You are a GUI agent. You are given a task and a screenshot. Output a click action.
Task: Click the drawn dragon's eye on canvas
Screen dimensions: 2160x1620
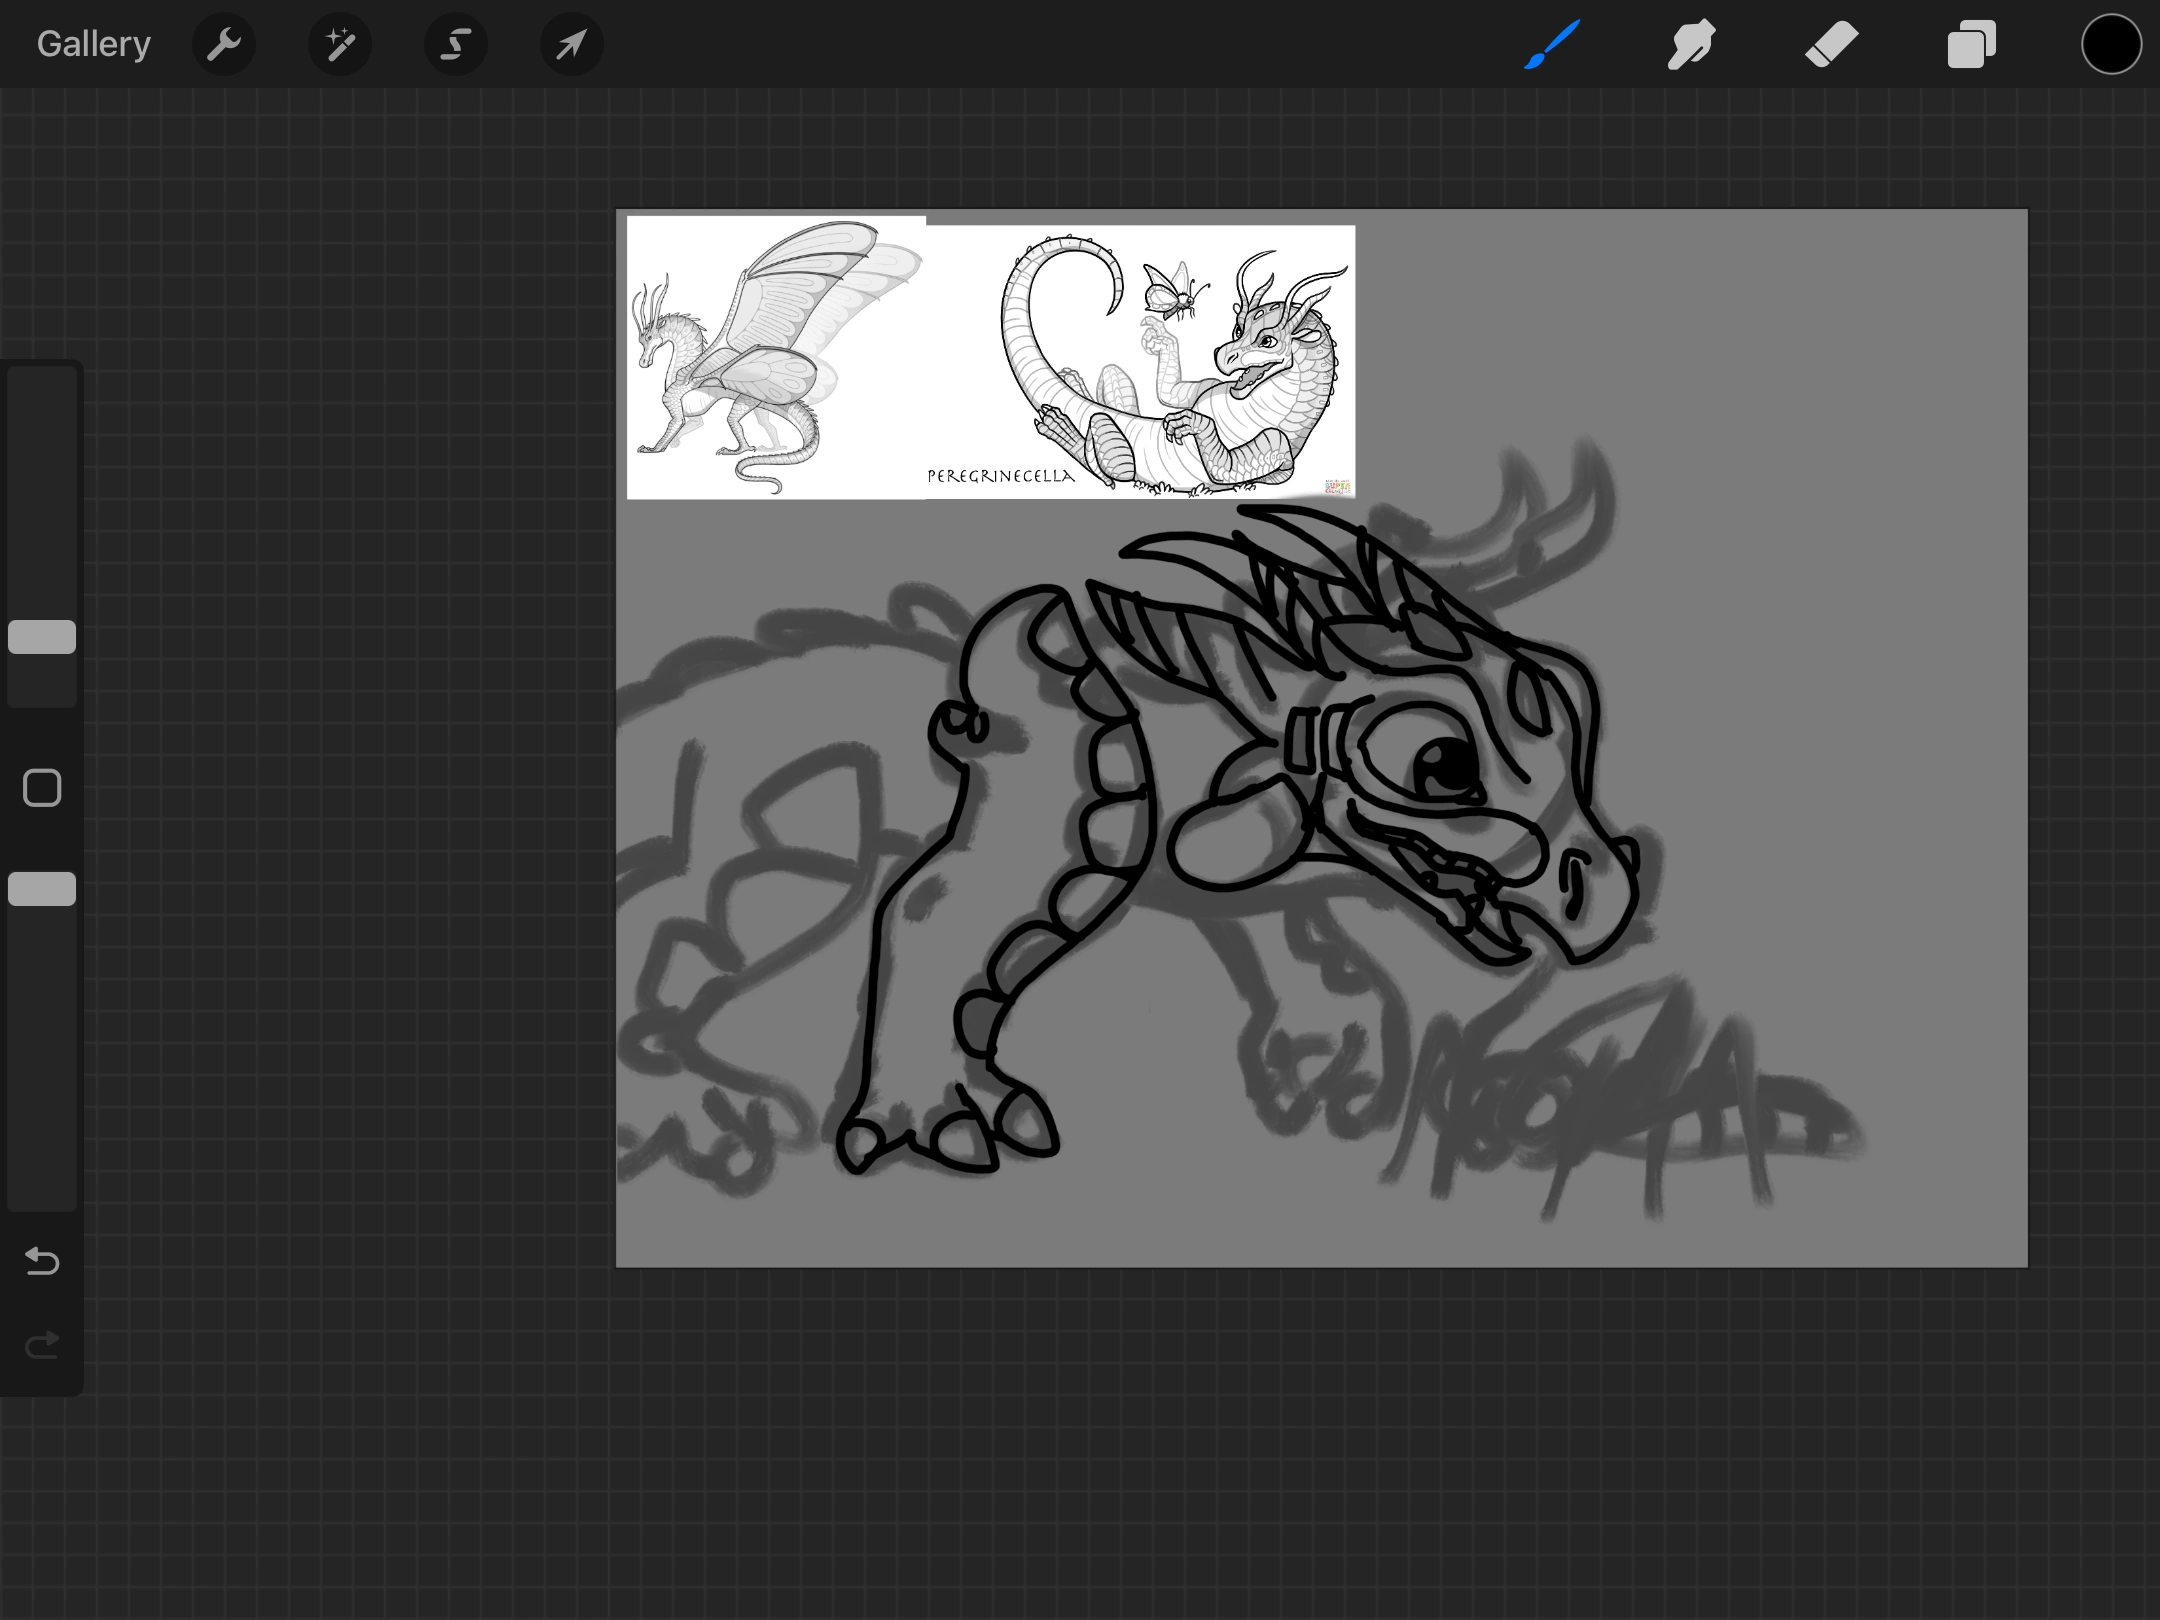(1445, 768)
